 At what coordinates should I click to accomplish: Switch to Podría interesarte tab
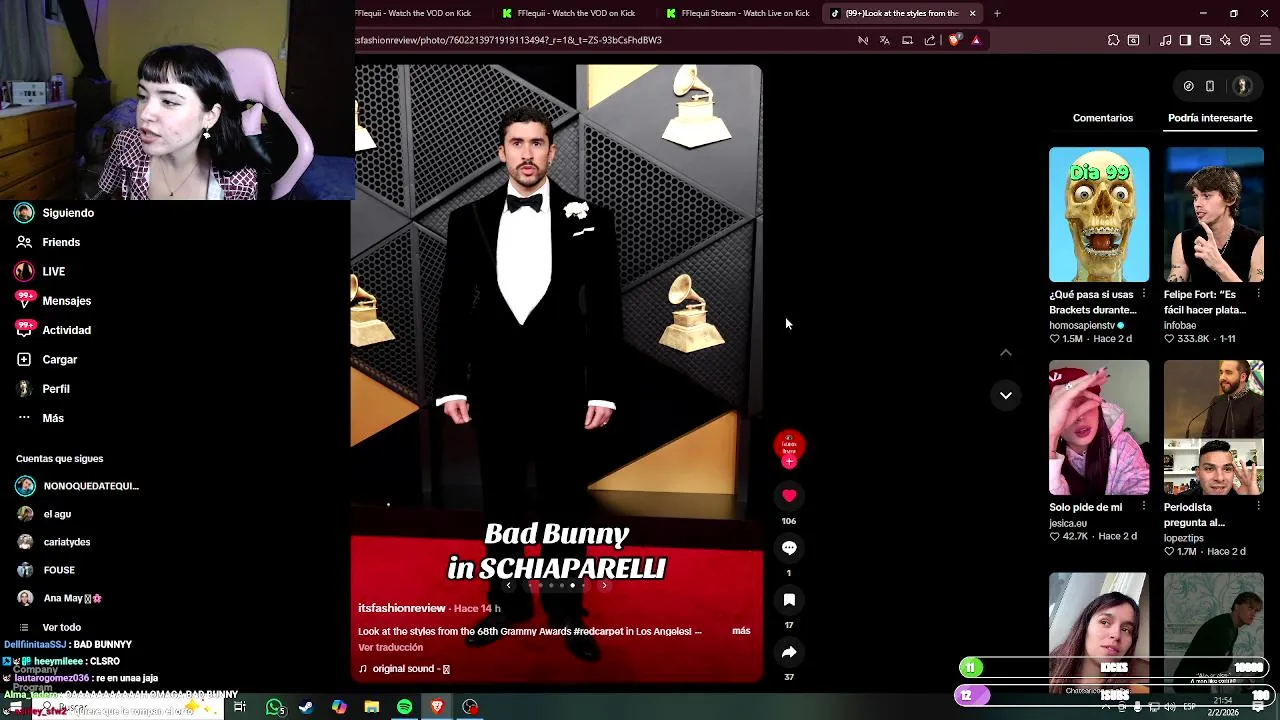pyautogui.click(x=1210, y=118)
